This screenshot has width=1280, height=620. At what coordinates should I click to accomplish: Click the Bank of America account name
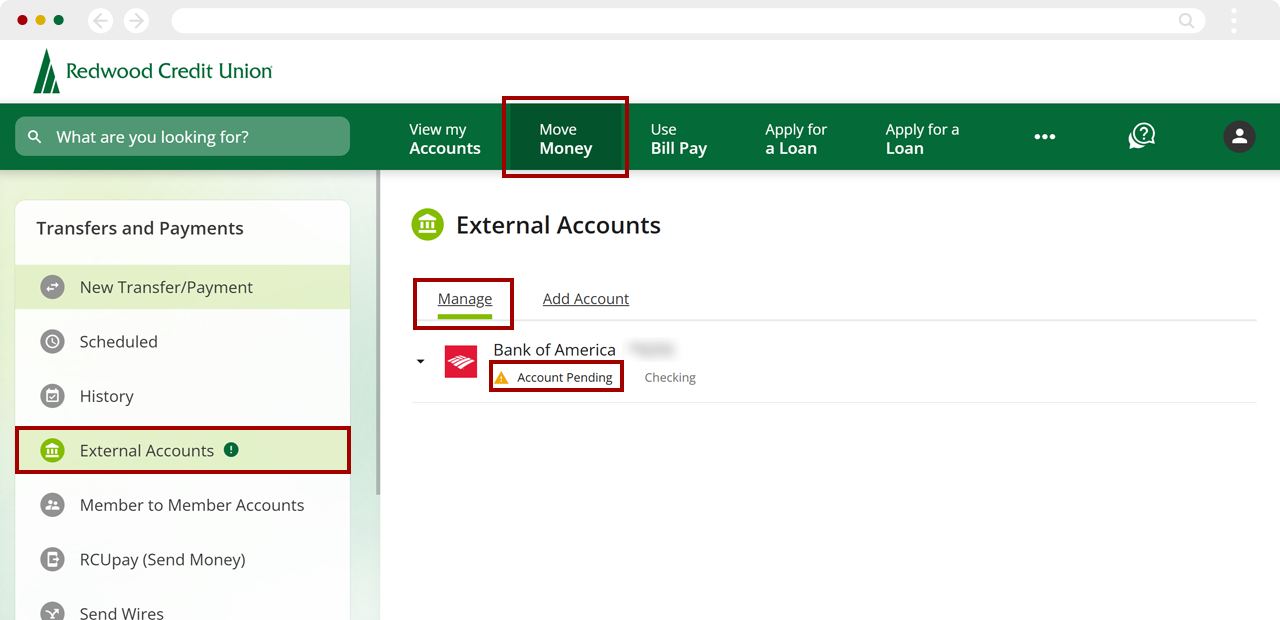pyautogui.click(x=554, y=350)
